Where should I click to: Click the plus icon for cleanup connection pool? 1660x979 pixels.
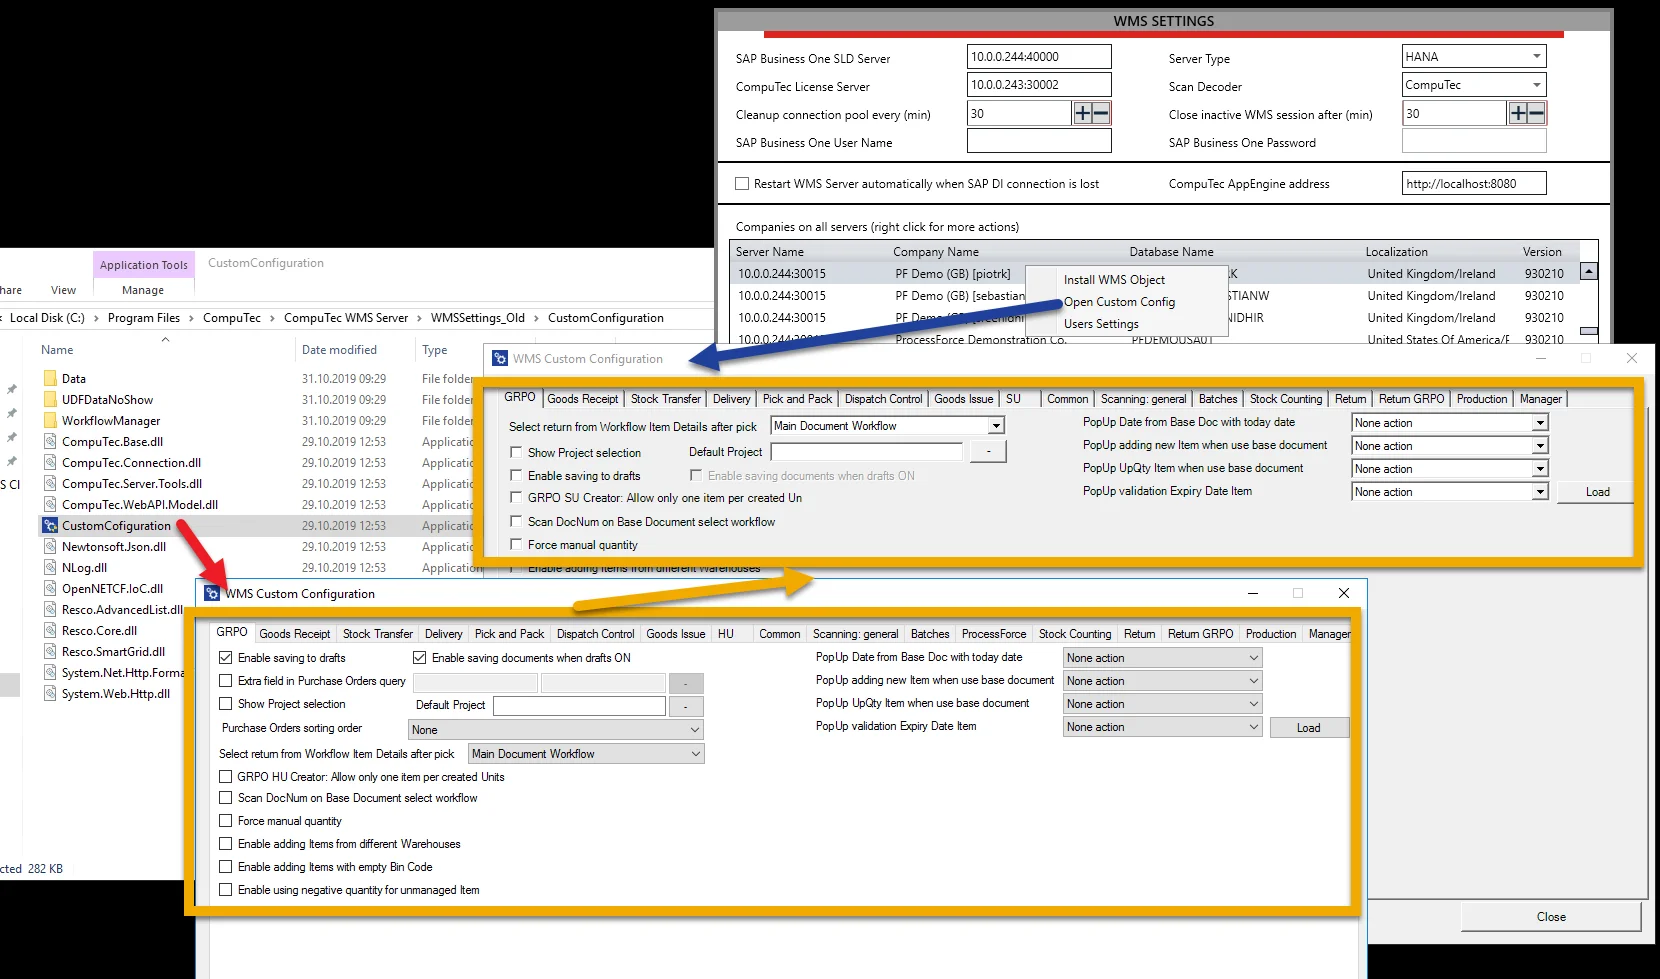click(1082, 114)
